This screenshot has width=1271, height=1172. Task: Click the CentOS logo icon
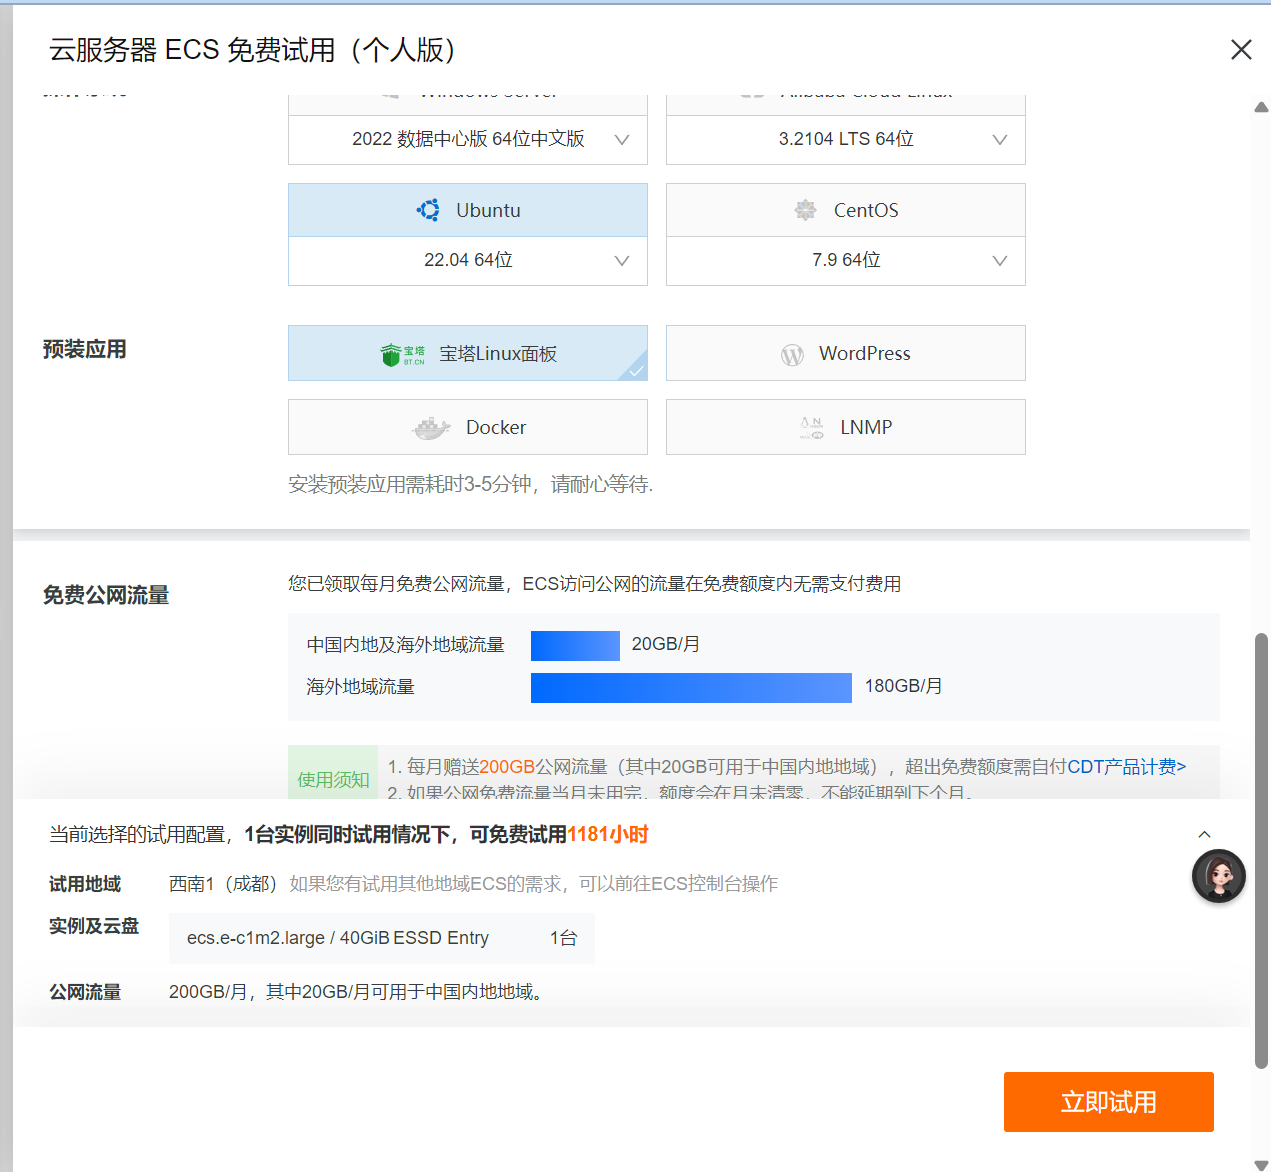tap(805, 210)
